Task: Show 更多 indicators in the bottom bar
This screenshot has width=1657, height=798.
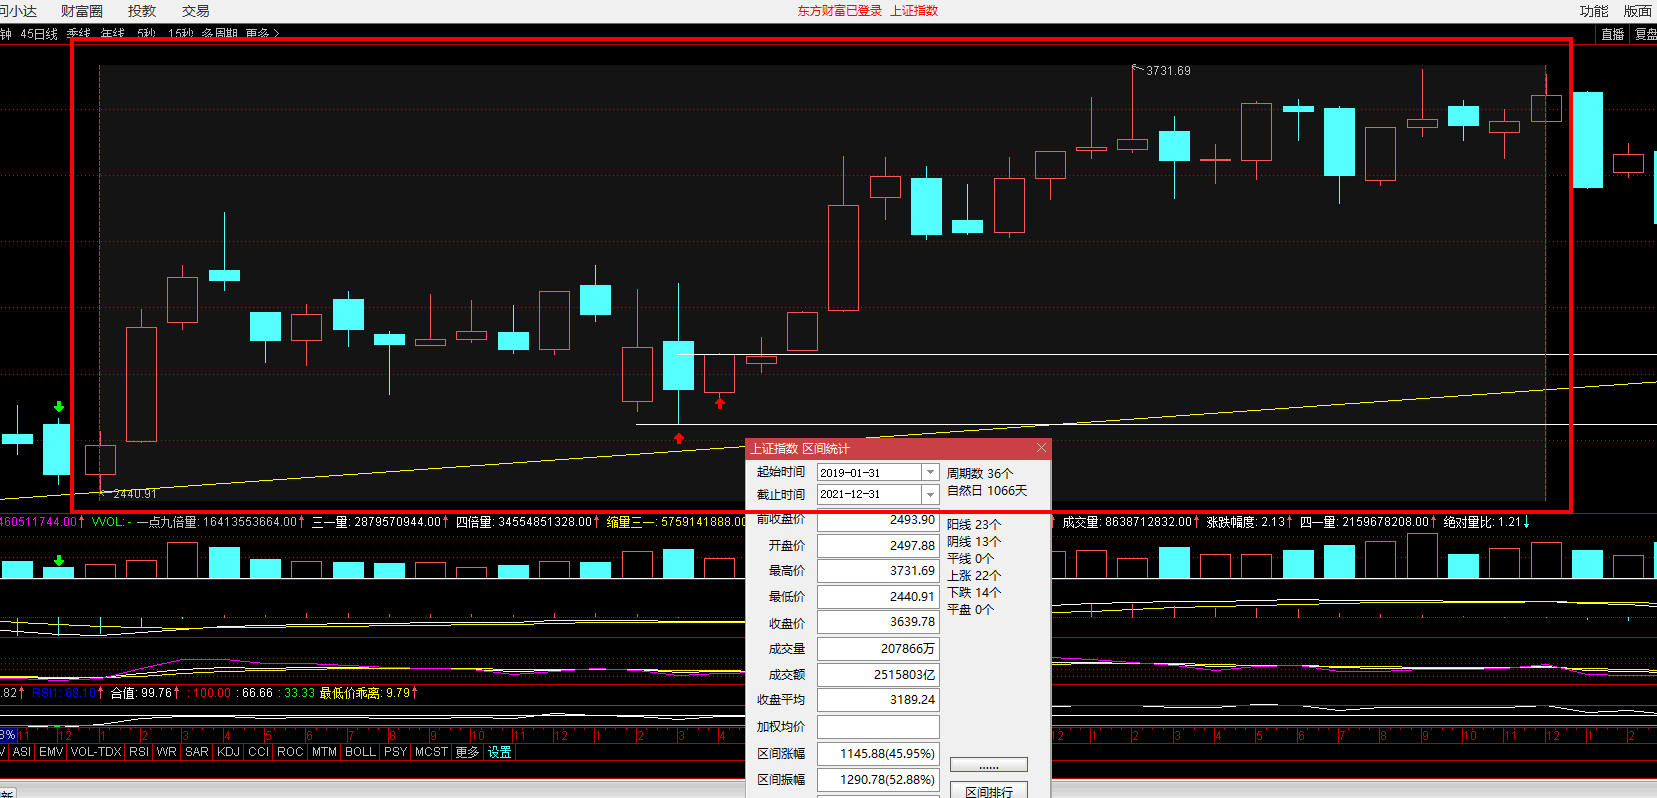Action: pyautogui.click(x=467, y=752)
